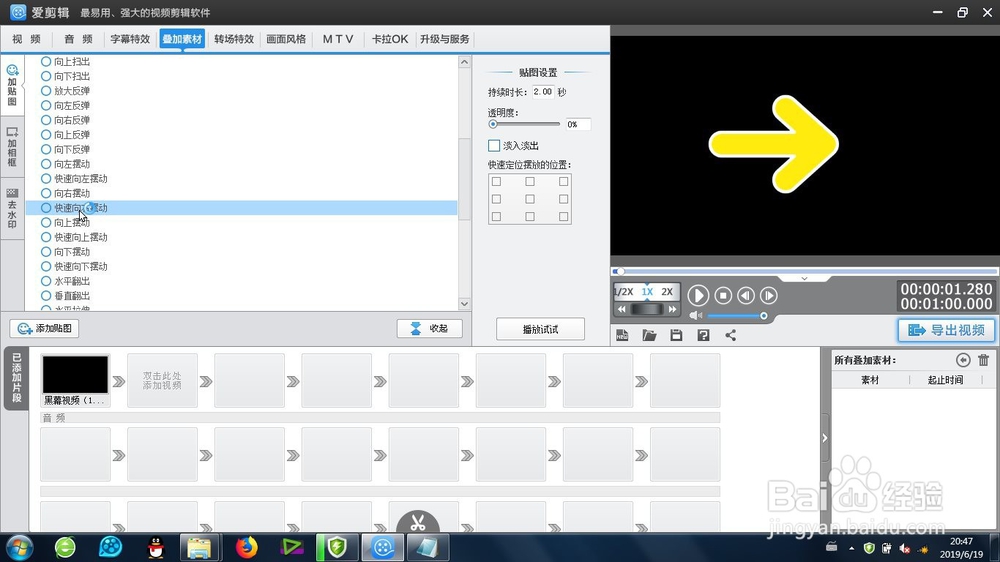This screenshot has height=562, width=1000.
Task: Click the 添加贴图 button
Action: (x=45, y=329)
